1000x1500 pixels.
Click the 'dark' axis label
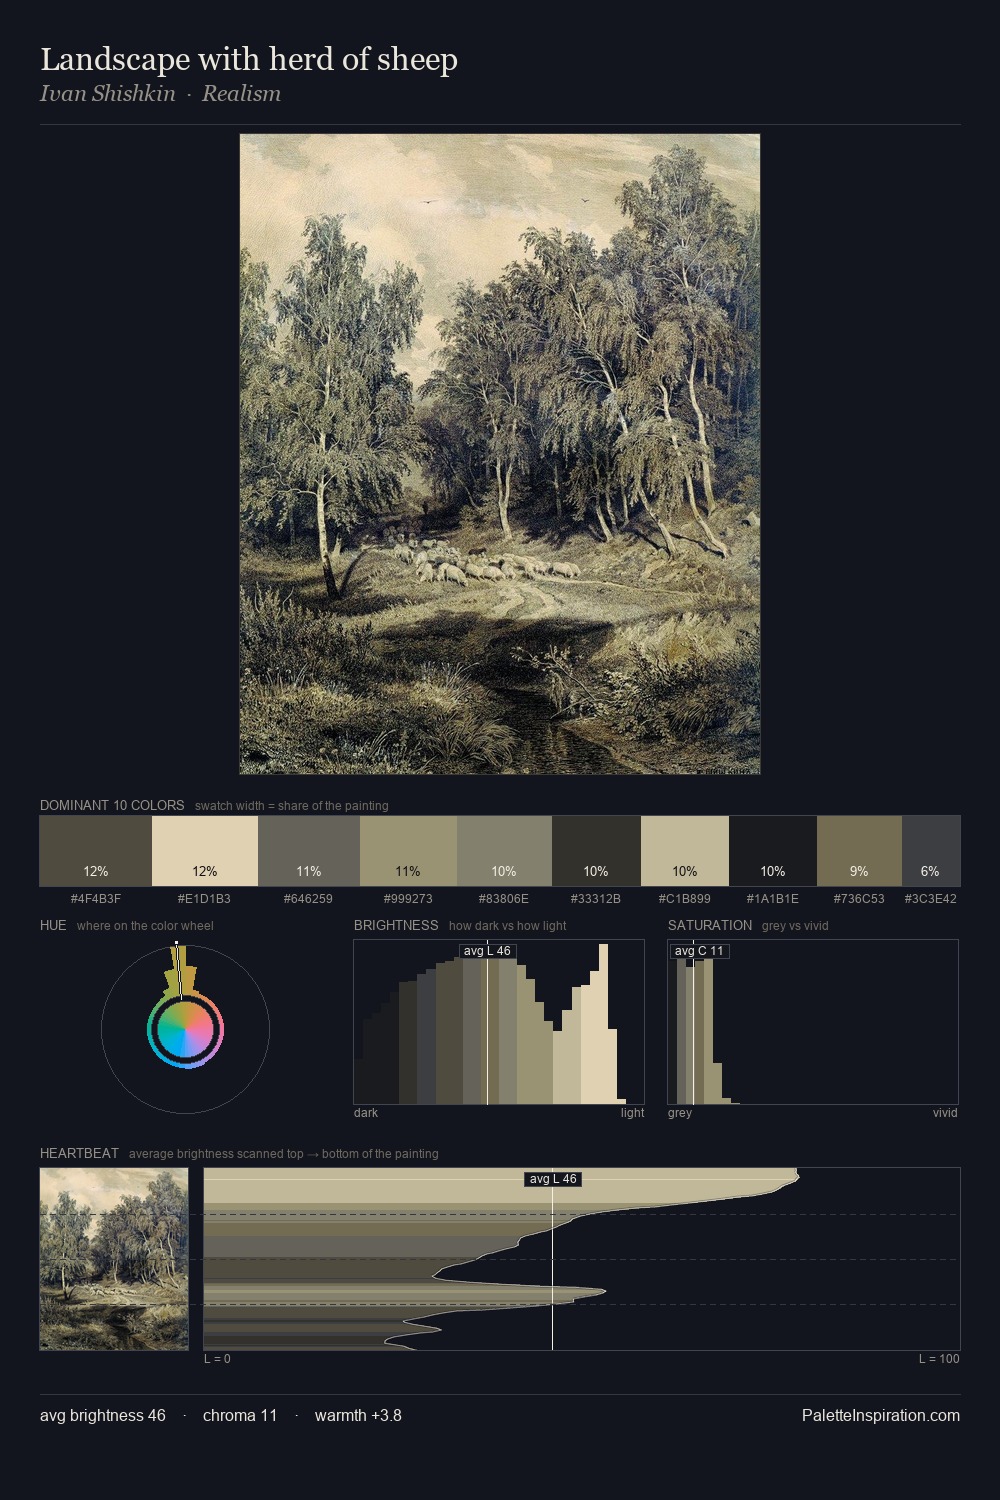point(366,1113)
